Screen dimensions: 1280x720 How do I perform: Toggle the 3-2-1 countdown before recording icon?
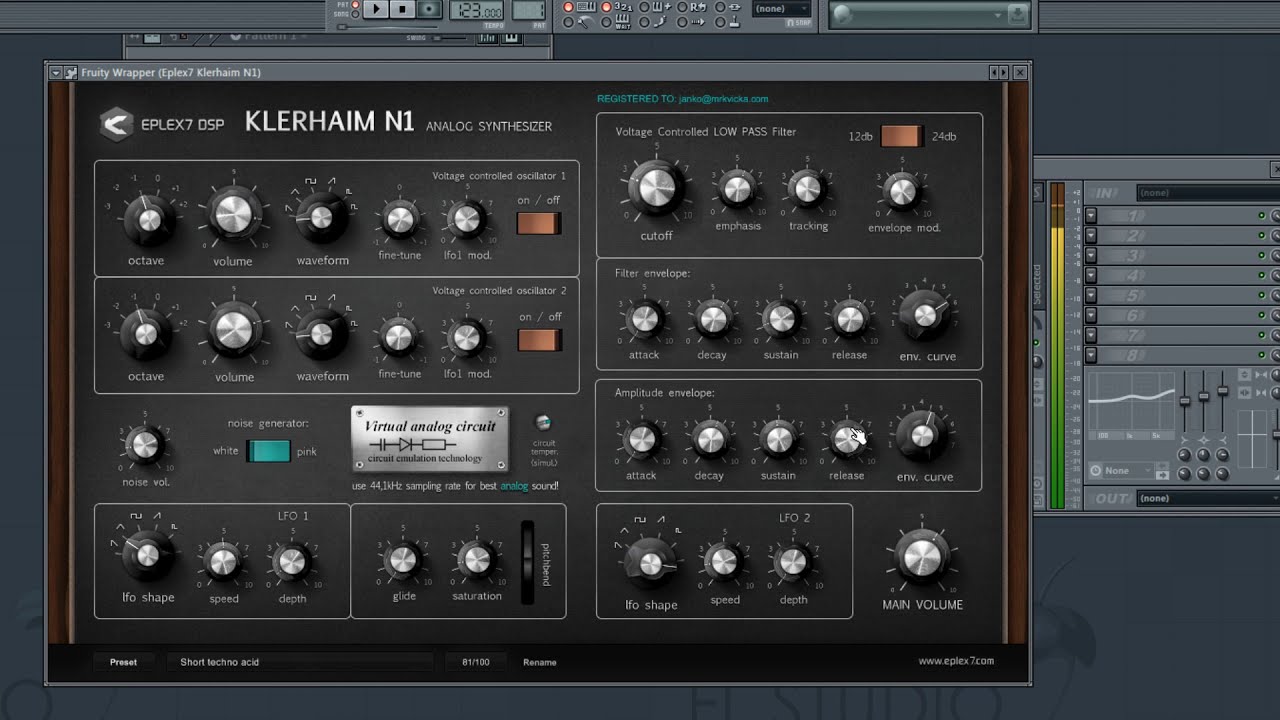point(623,7)
